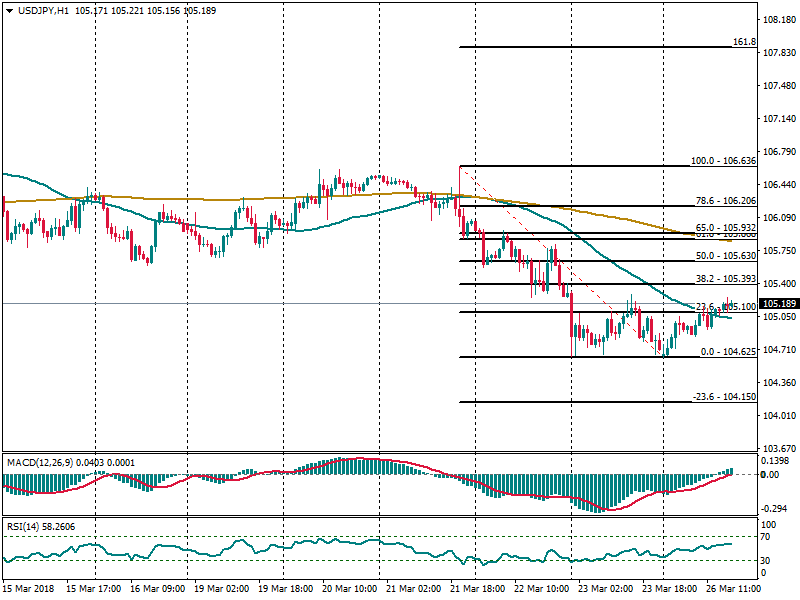Click the RSI 70 level scale label
Image resolution: width=800 pixels, height=600 pixels.
pyautogui.click(x=768, y=538)
